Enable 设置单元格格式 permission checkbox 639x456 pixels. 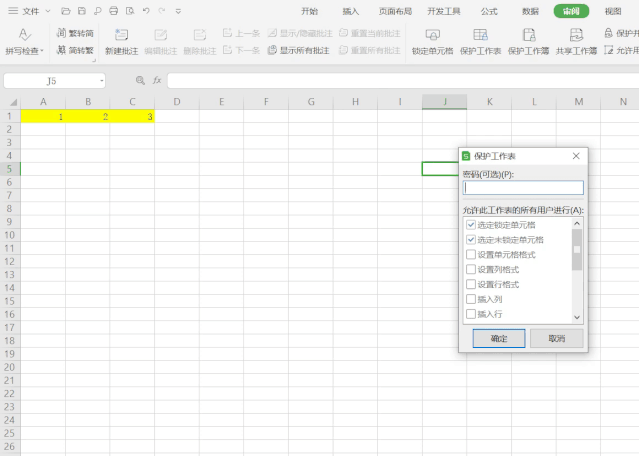(471, 255)
